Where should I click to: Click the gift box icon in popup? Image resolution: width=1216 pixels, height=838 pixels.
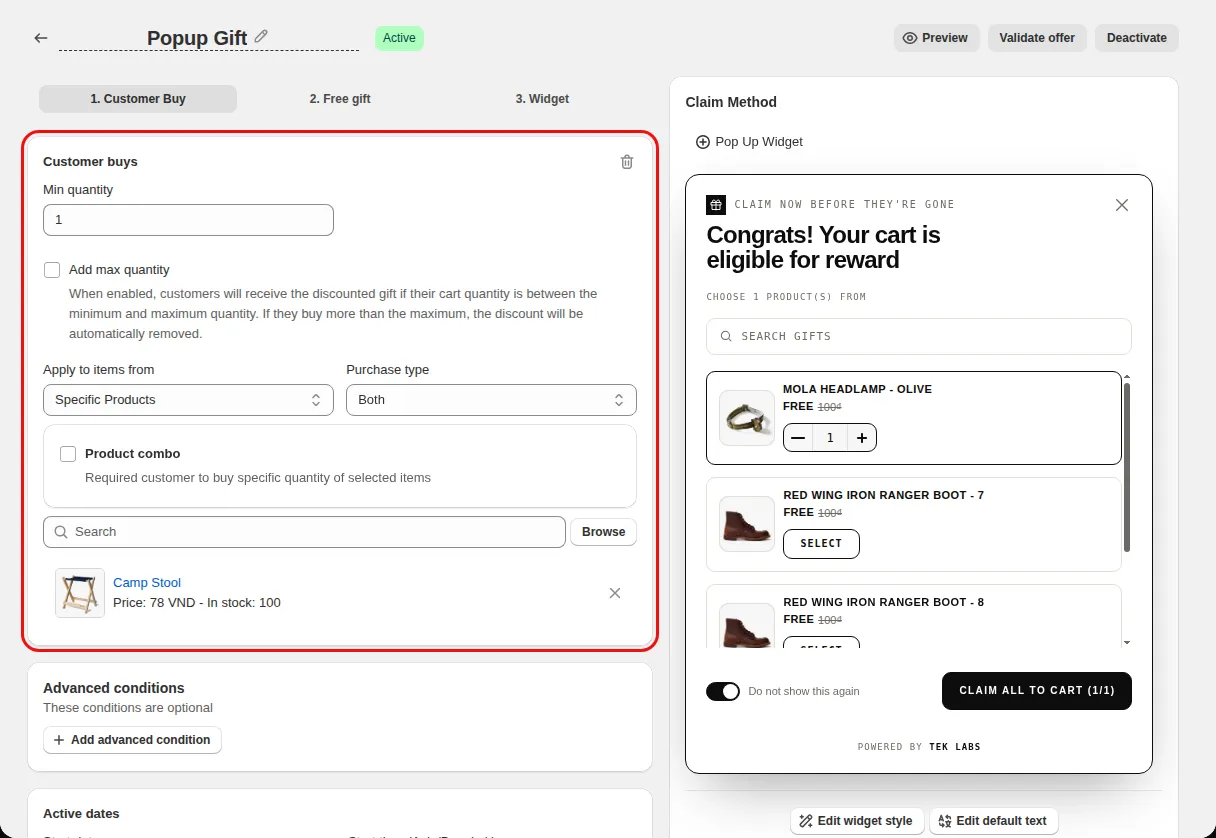[716, 205]
